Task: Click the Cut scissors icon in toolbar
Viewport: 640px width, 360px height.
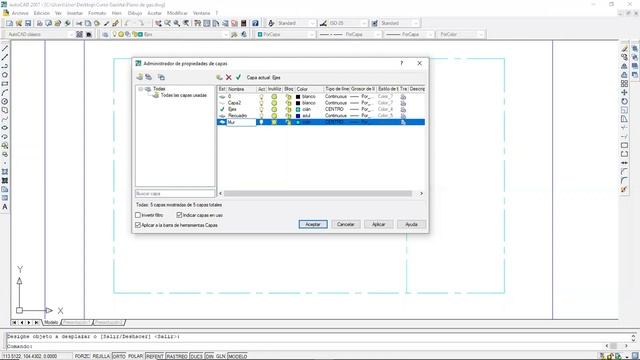Action: 79,23
